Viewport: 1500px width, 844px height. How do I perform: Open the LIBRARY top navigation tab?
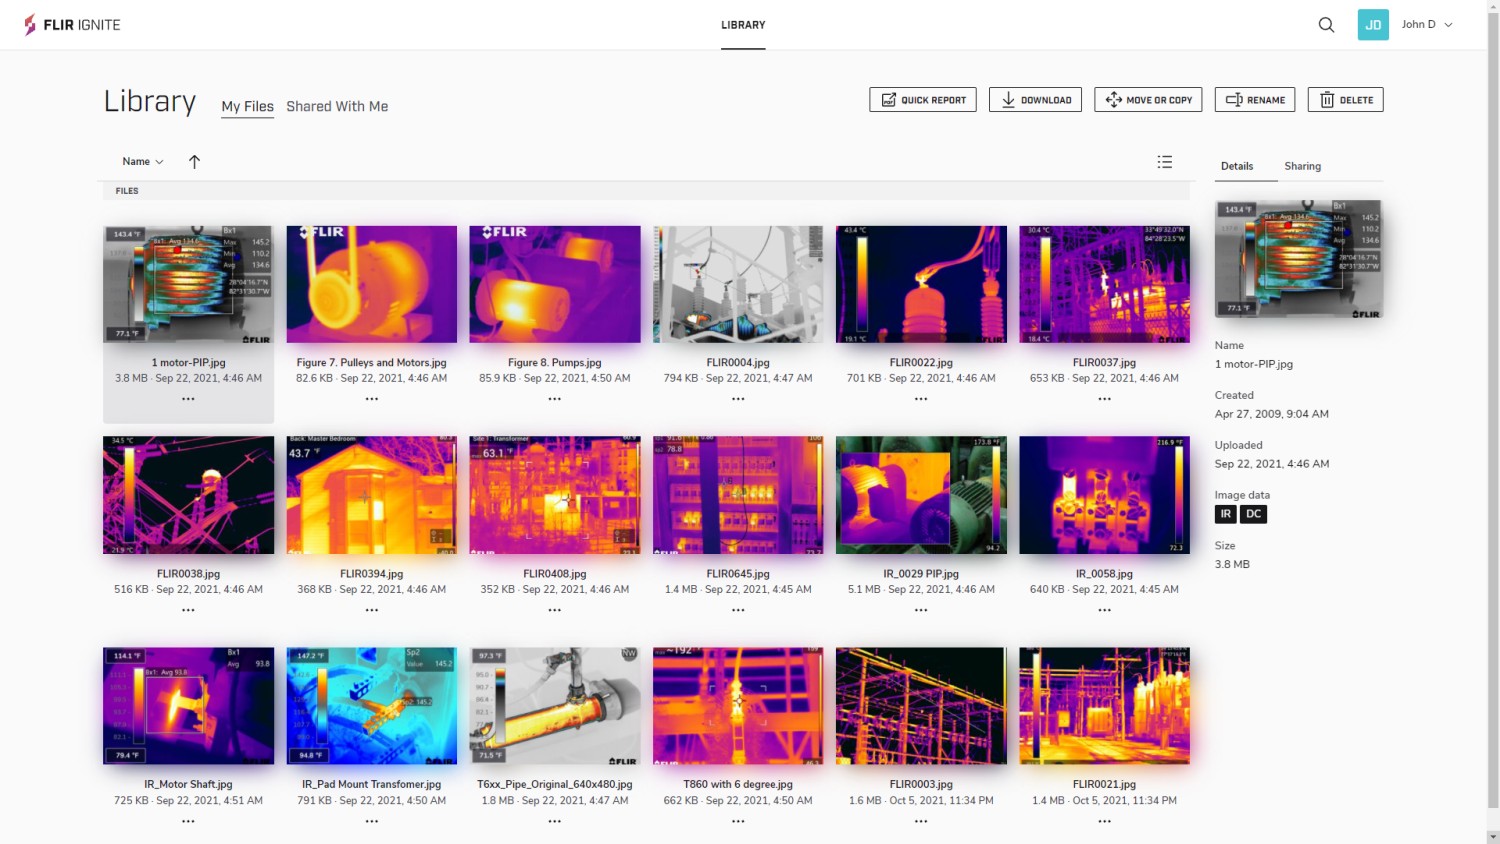743,25
